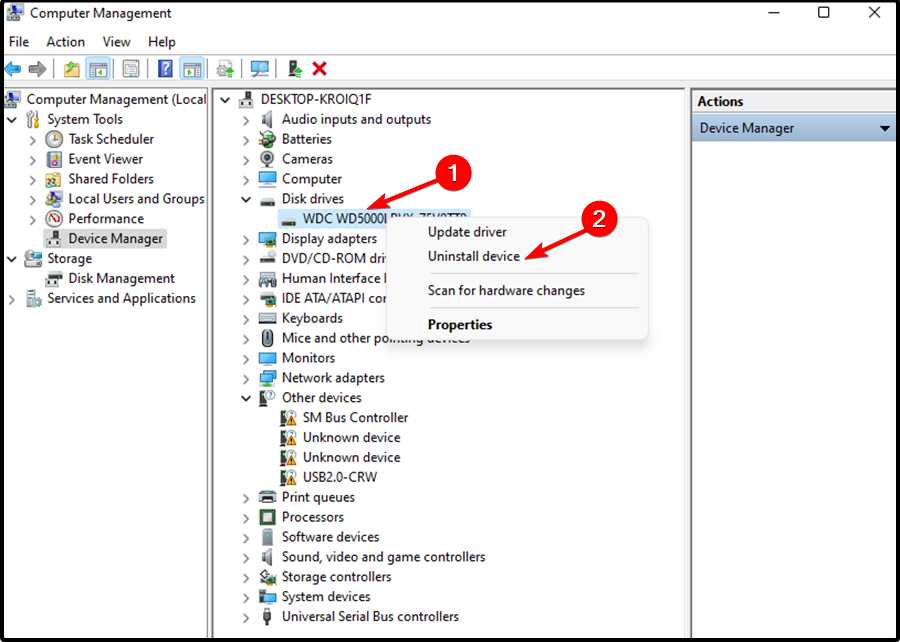Click the Cameras webcam icon
Viewport: 900px width, 642px height.
coord(267,159)
